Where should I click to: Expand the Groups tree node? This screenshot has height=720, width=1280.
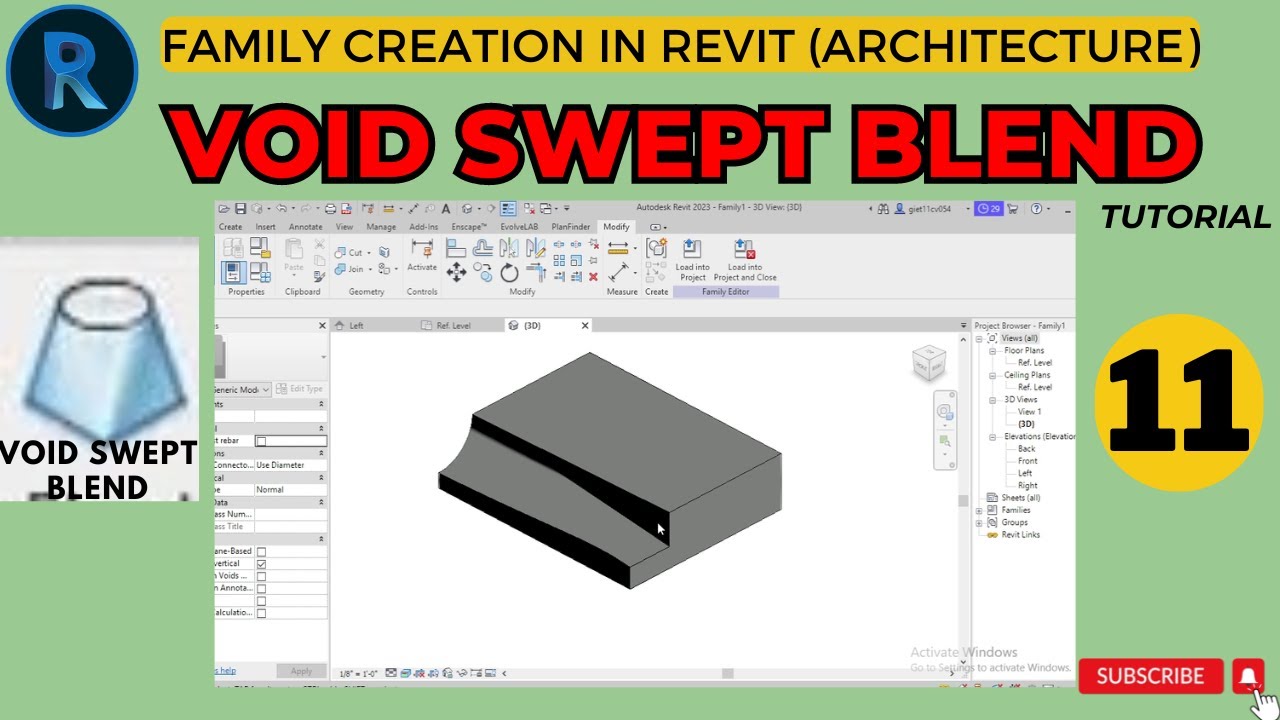click(x=980, y=522)
